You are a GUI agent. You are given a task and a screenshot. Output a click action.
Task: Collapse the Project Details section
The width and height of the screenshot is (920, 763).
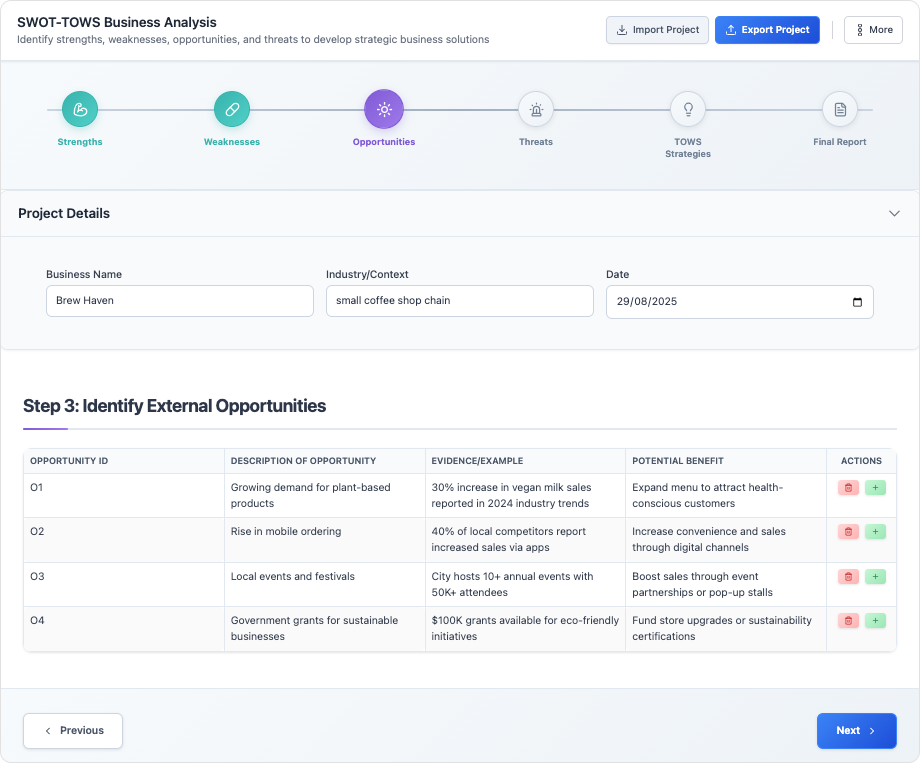[x=895, y=213]
